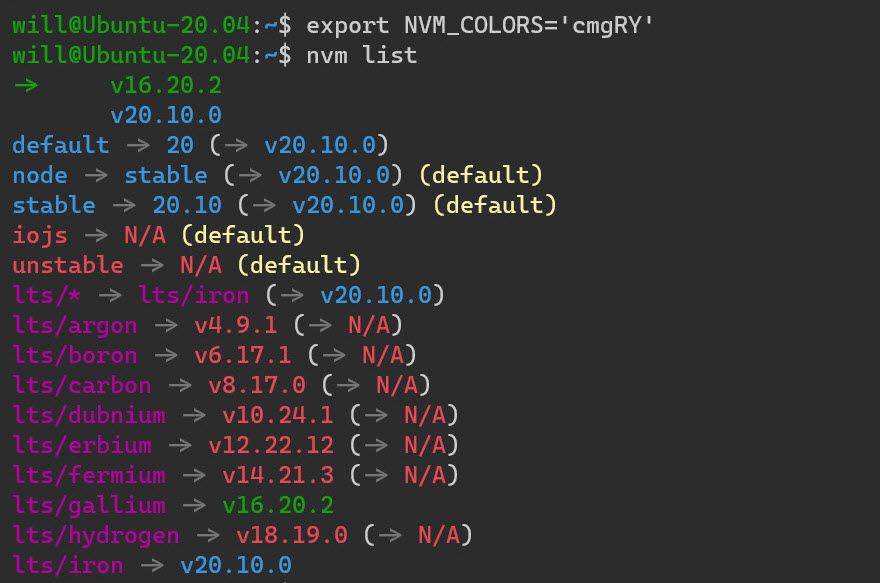Click the command text "export NVM_COLORS='cmgRY'"
The height and width of the screenshot is (583, 880).
tap(480, 26)
